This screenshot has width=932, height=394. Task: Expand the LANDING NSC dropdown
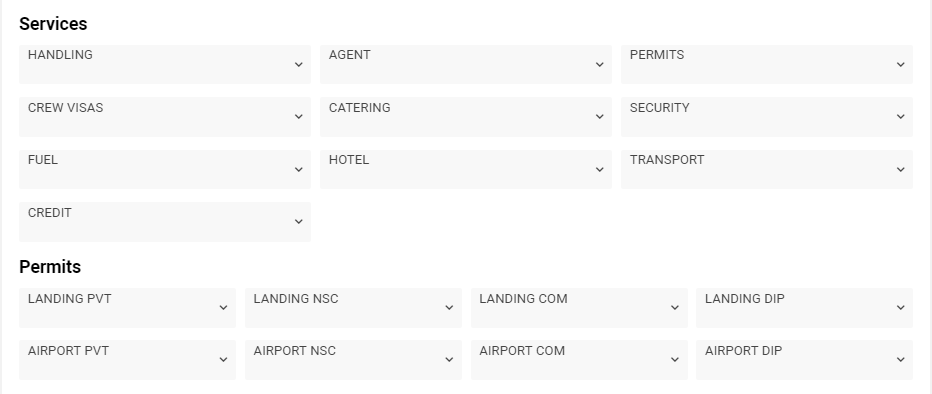(353, 308)
